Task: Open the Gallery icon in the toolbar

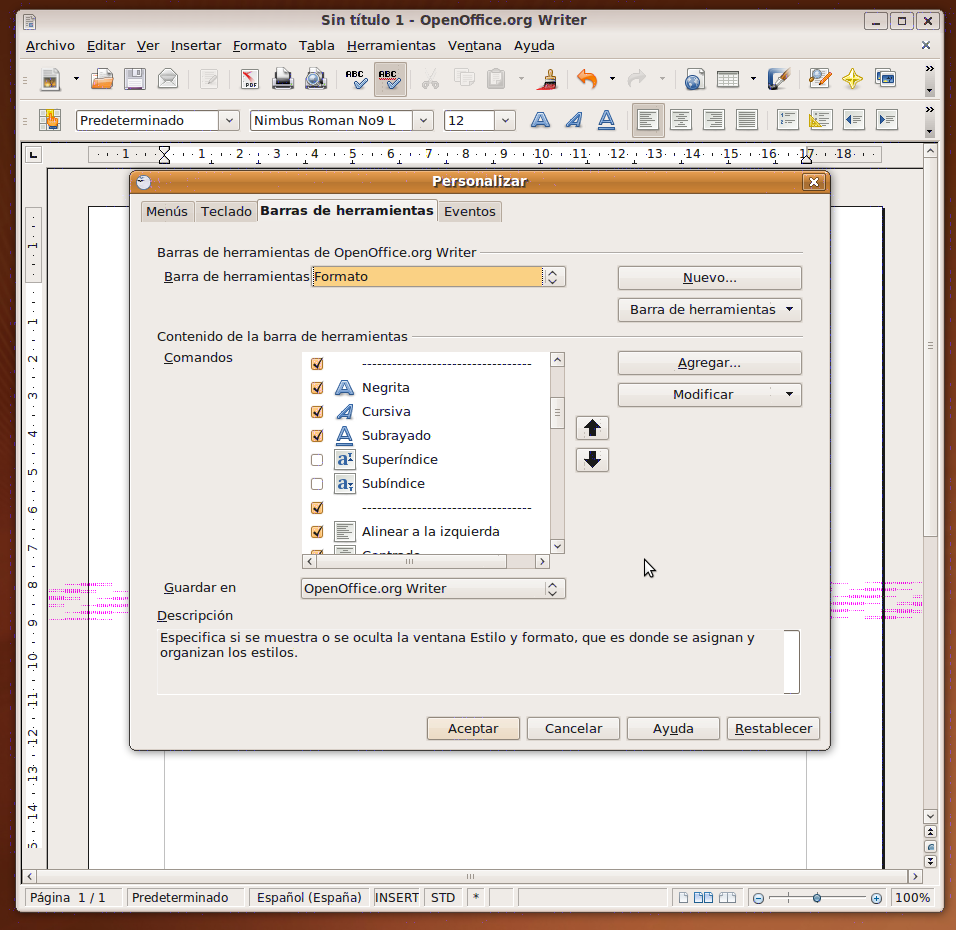Action: click(x=885, y=79)
